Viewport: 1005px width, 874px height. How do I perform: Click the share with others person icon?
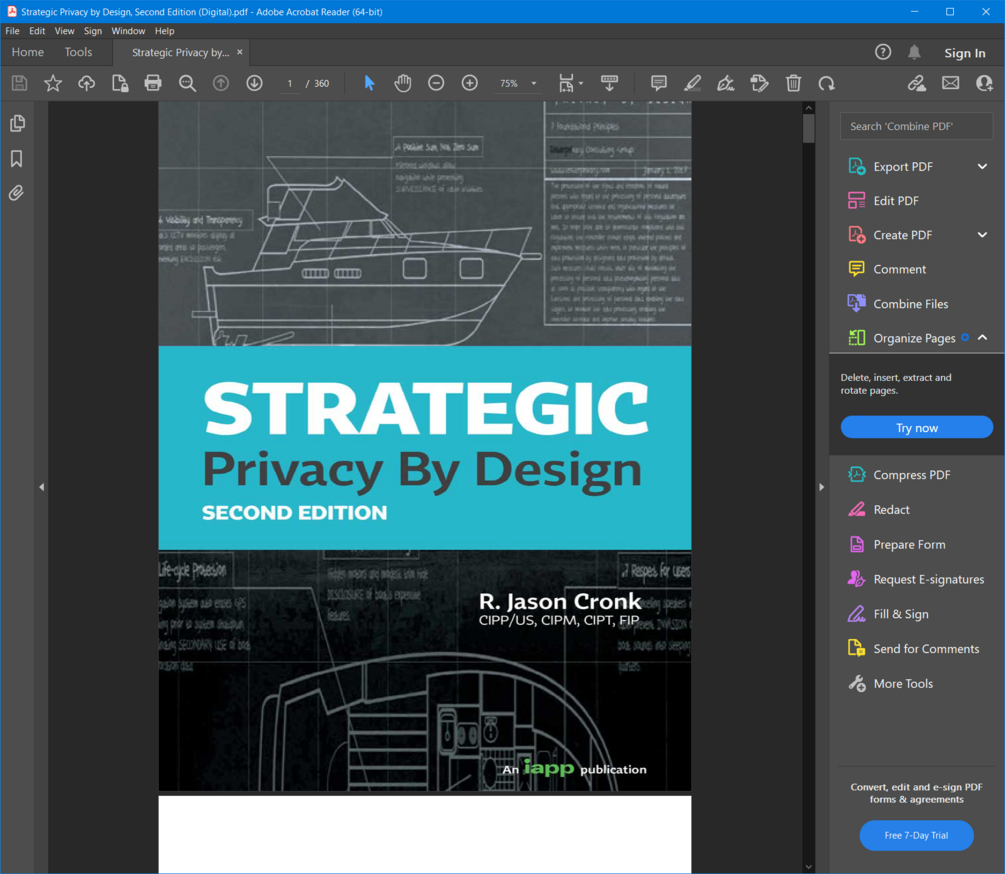pos(984,83)
